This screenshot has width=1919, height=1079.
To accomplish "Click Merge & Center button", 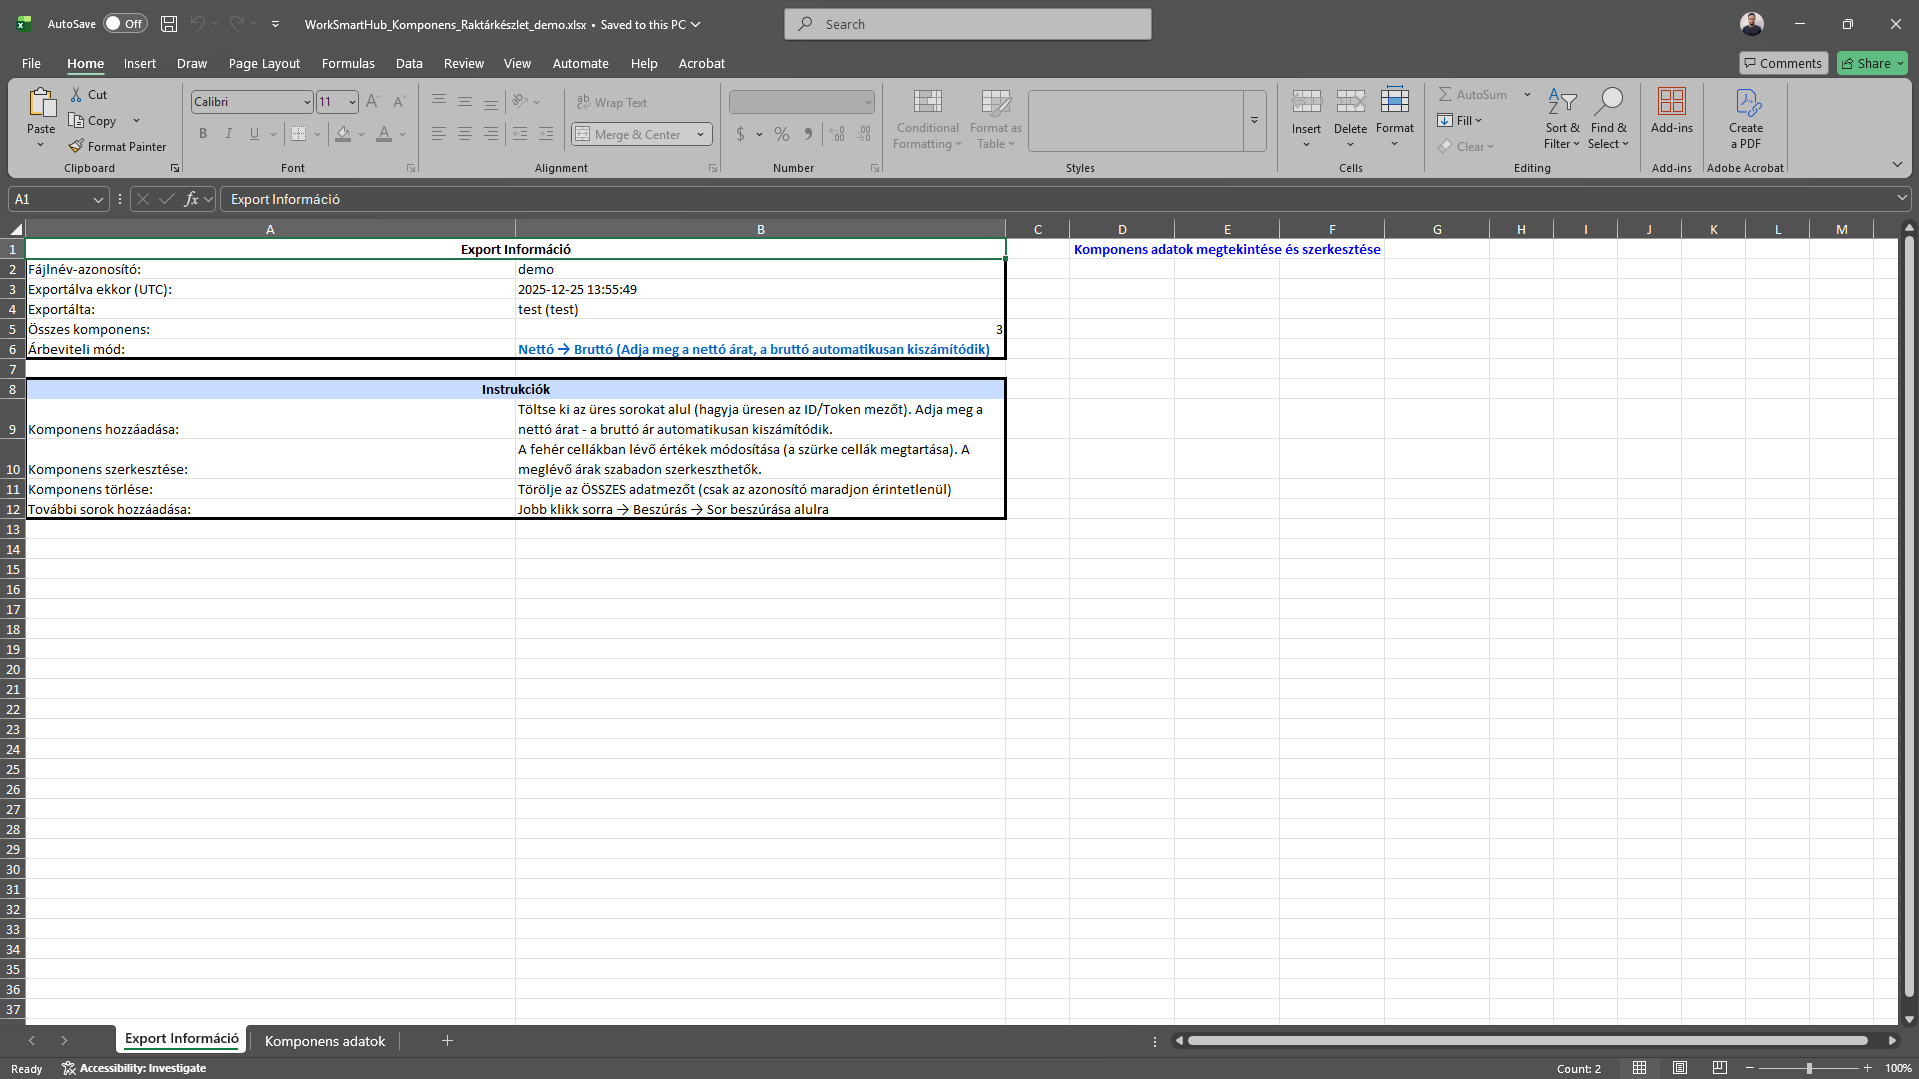I will [x=629, y=134].
